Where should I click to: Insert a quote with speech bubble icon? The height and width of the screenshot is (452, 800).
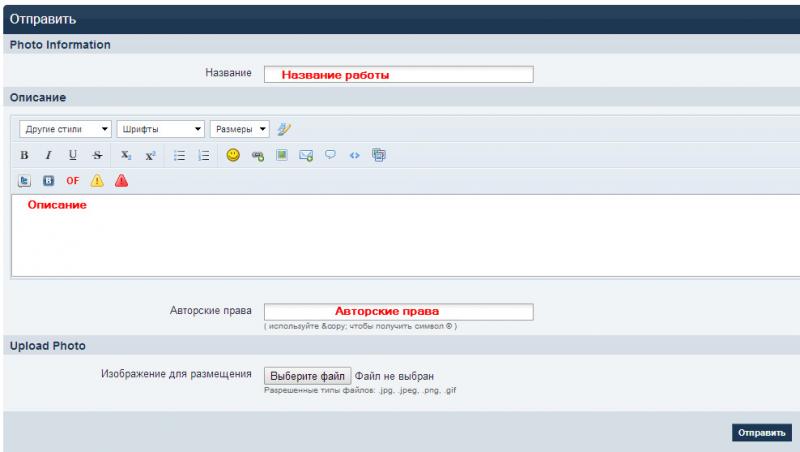click(x=330, y=155)
